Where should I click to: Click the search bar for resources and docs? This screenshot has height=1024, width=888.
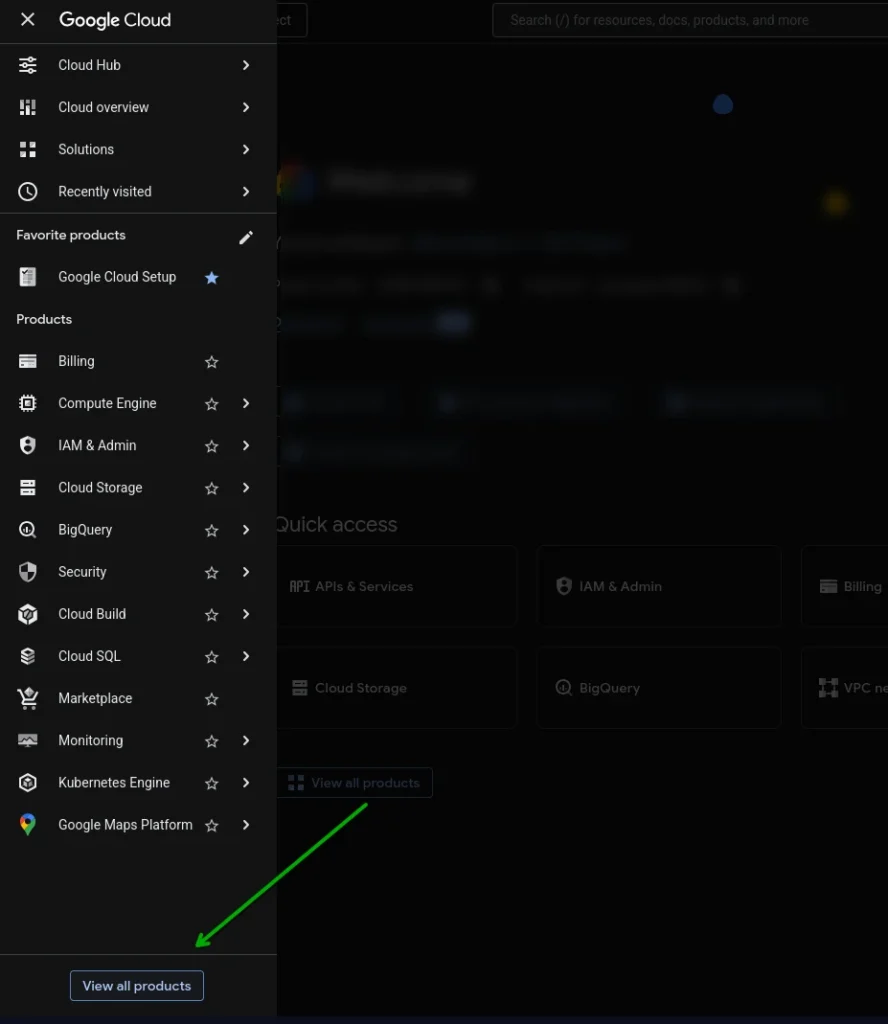coord(680,20)
